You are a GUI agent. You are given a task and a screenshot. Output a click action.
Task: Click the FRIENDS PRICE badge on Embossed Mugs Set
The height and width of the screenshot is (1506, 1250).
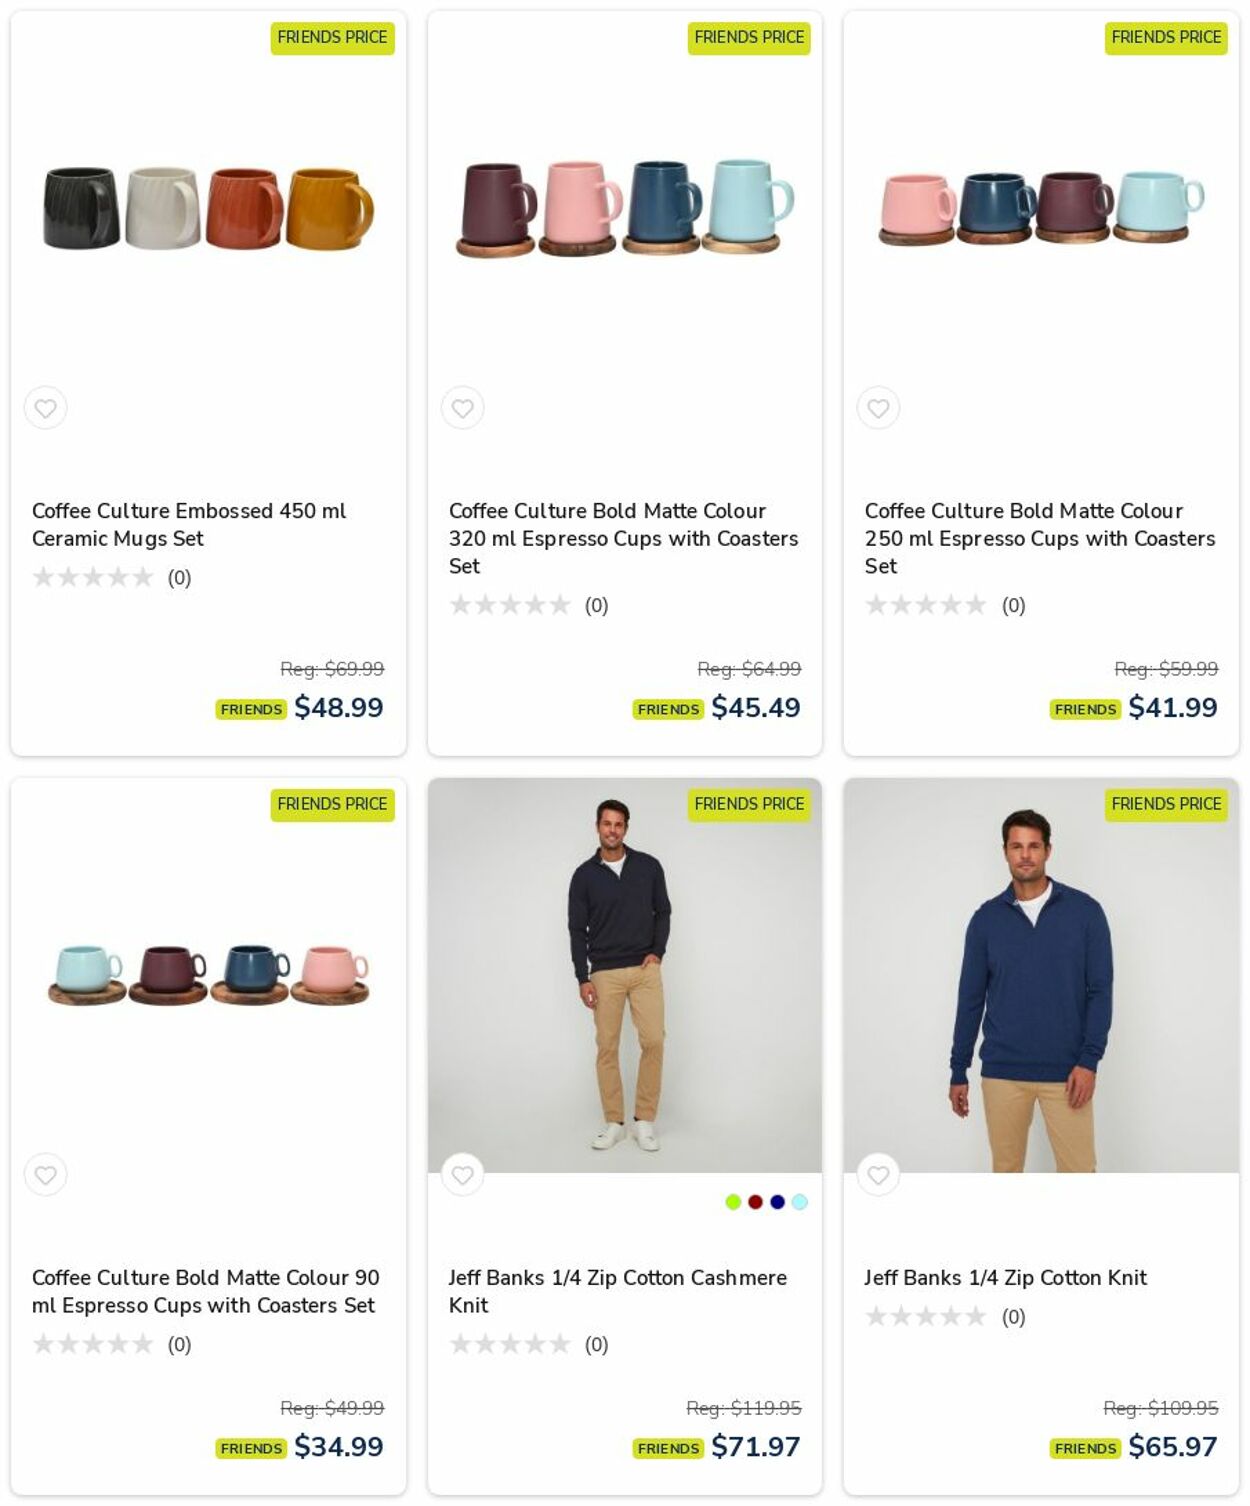332,38
